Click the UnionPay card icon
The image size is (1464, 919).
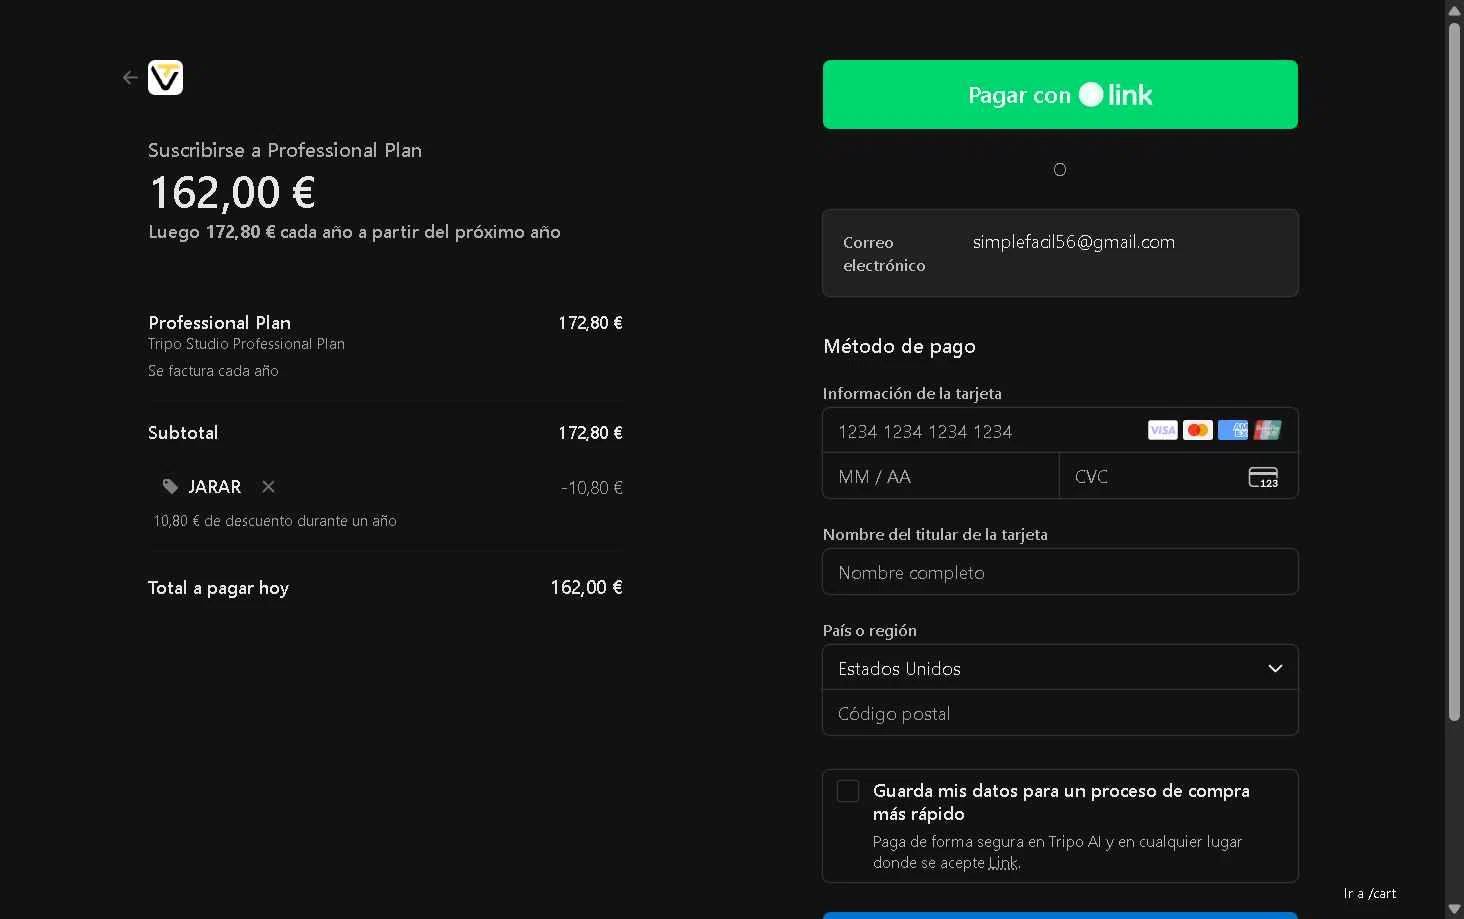click(x=1267, y=430)
